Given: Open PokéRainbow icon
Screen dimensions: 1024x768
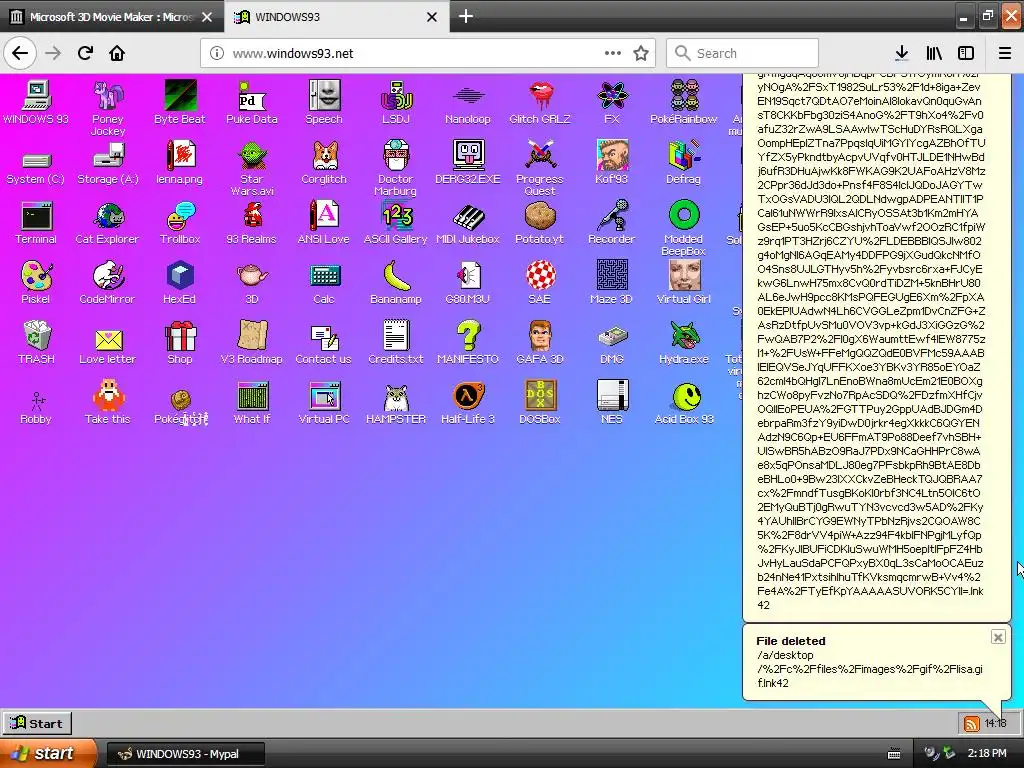Looking at the screenshot, I should click(x=684, y=96).
